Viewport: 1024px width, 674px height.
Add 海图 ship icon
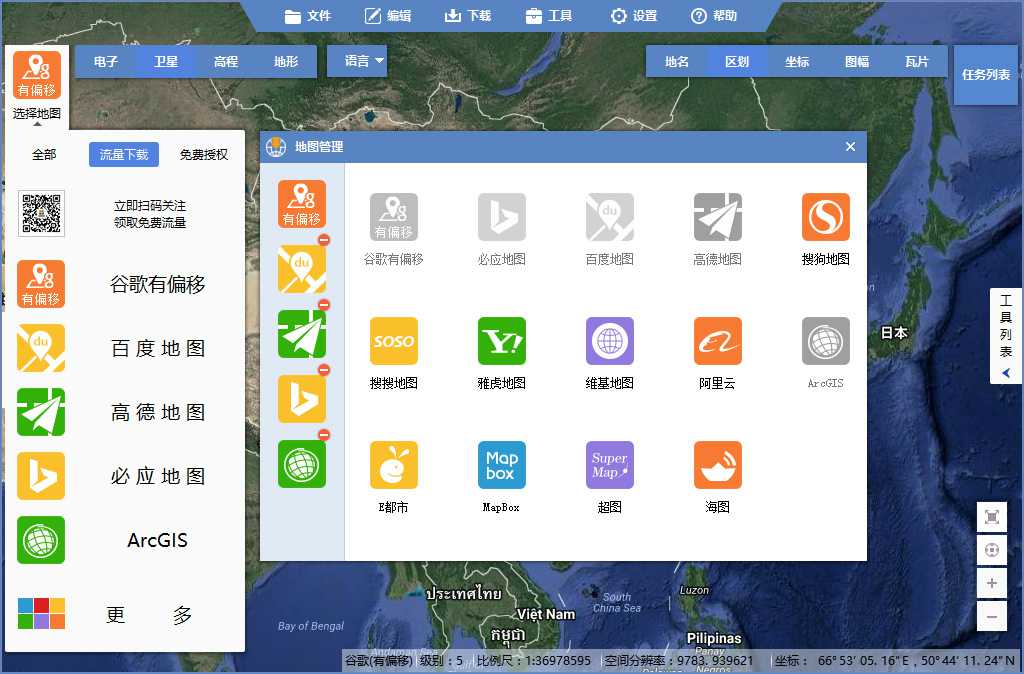point(718,465)
